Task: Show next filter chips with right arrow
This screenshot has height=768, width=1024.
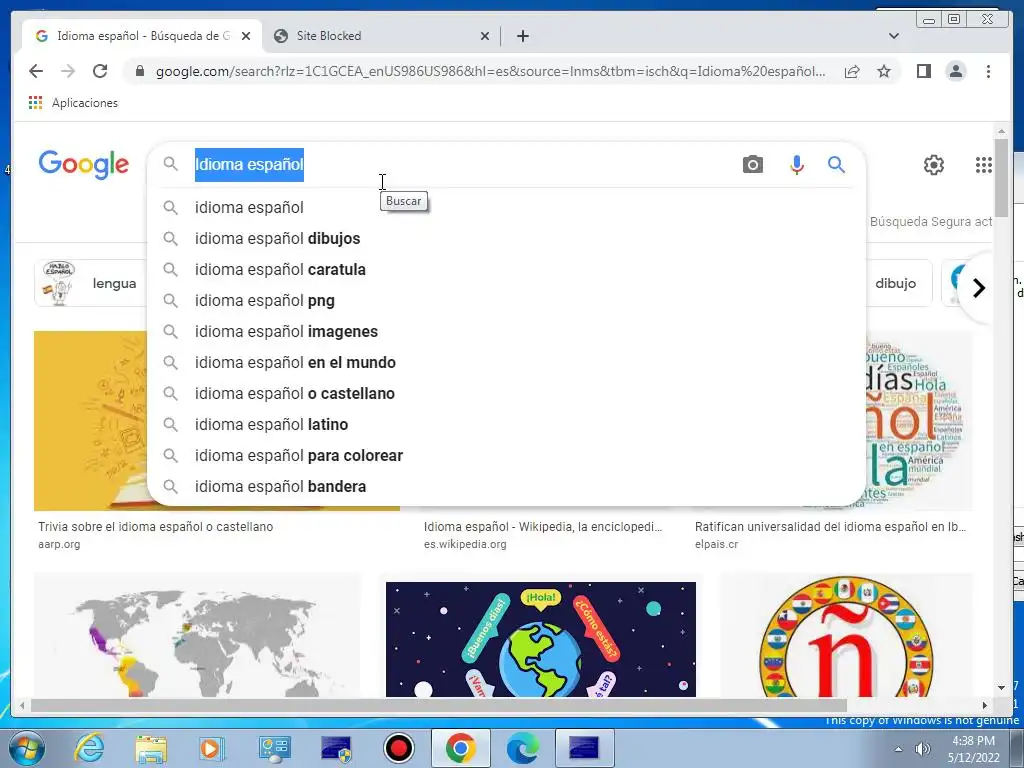Action: (978, 288)
